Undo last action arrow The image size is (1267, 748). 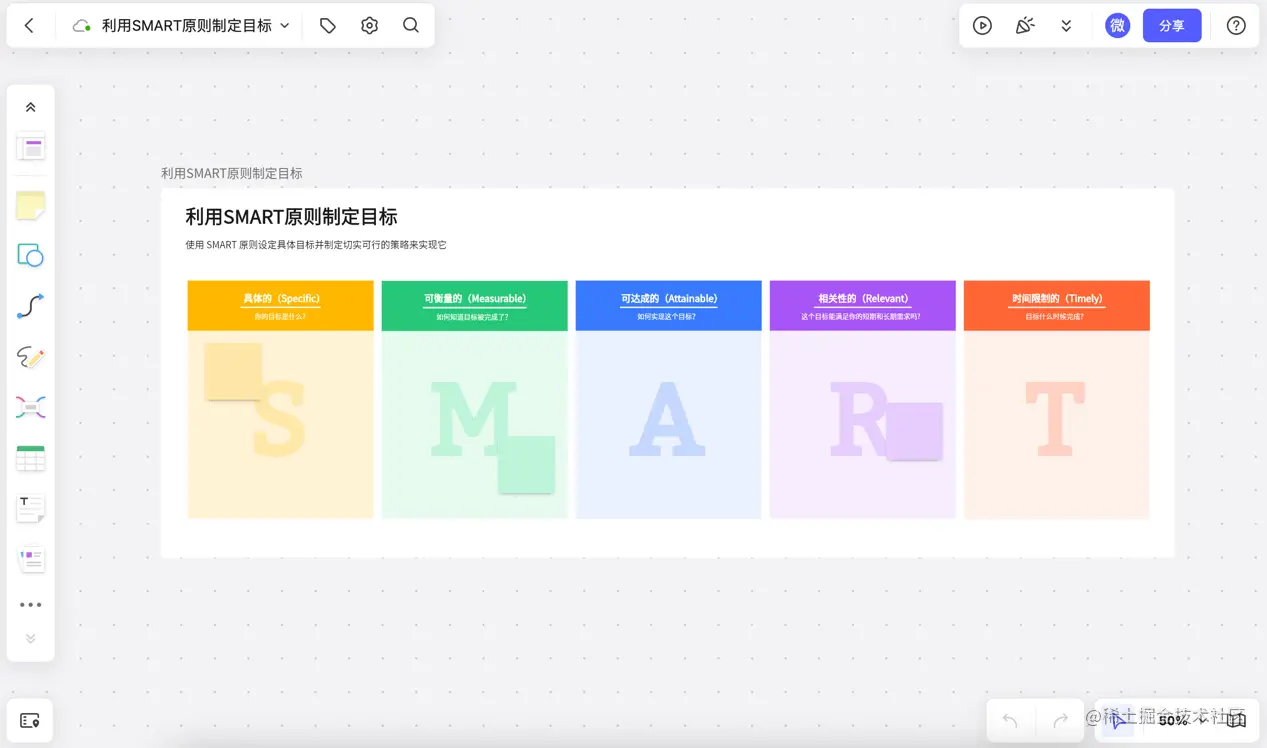(x=1010, y=720)
